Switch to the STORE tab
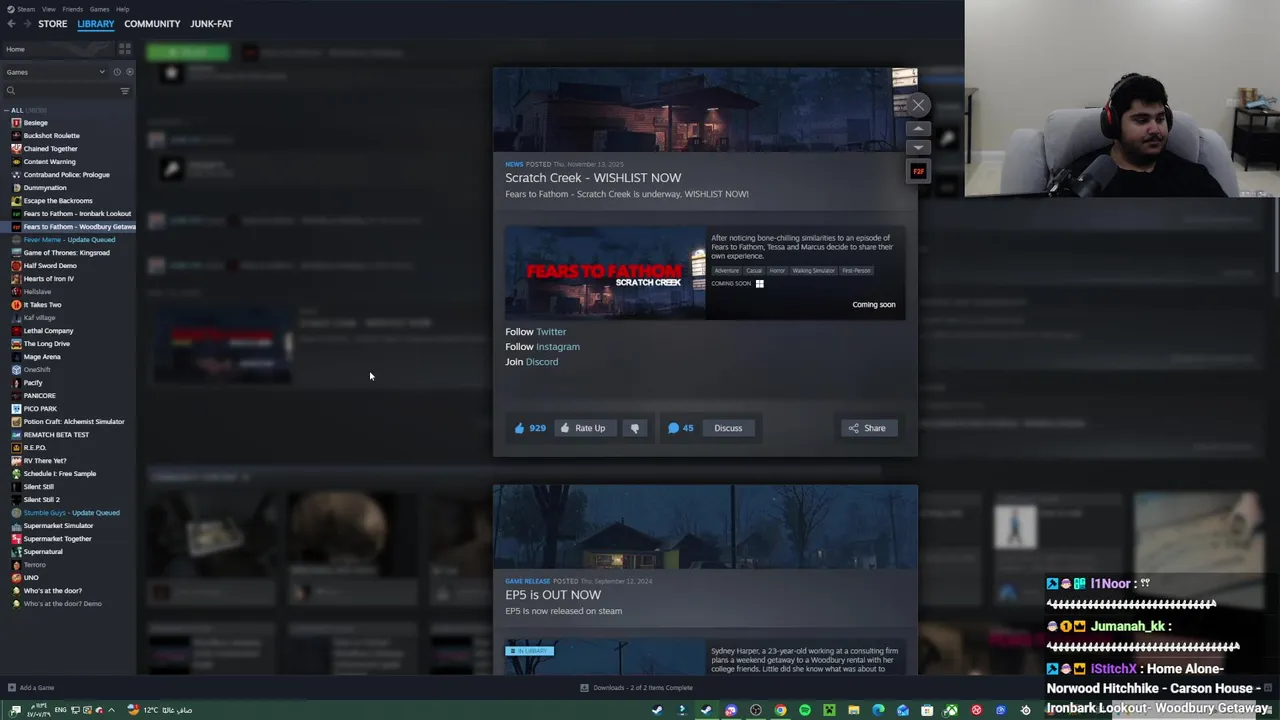The height and width of the screenshot is (720, 1280). click(53, 24)
